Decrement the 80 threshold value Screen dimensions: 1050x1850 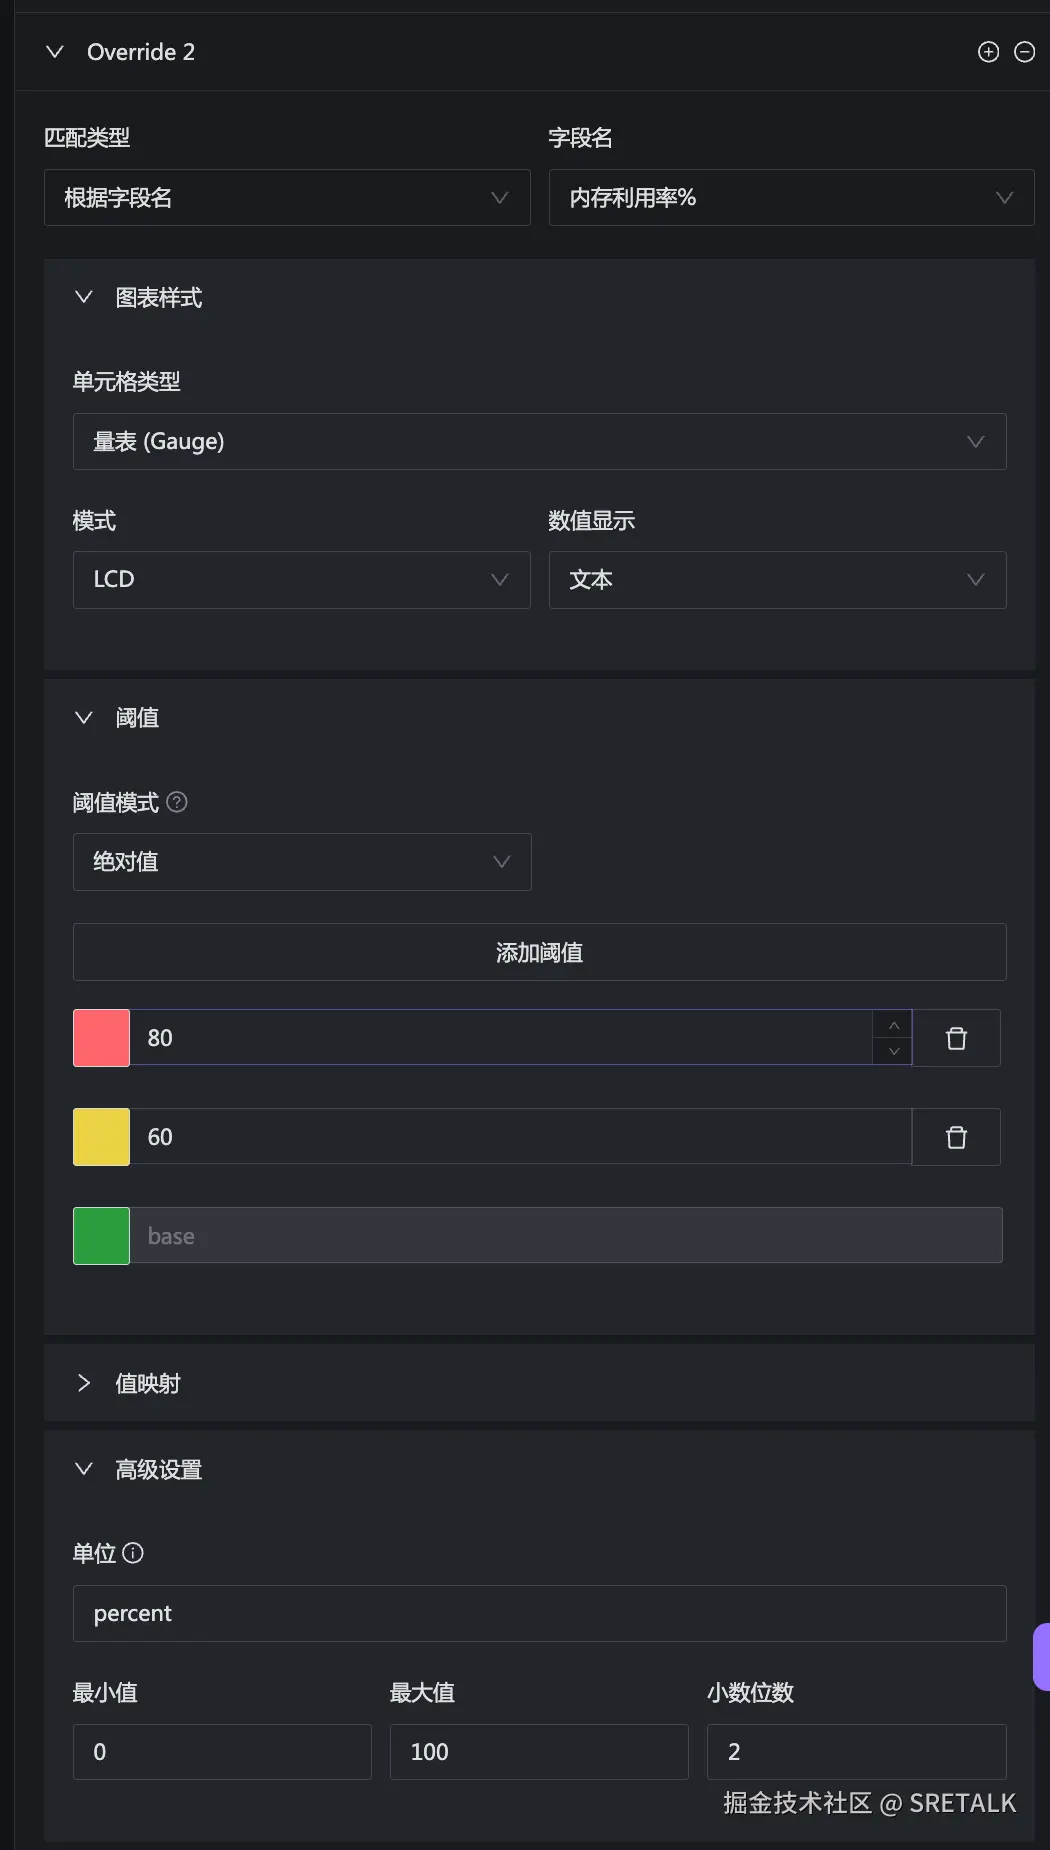tap(893, 1051)
